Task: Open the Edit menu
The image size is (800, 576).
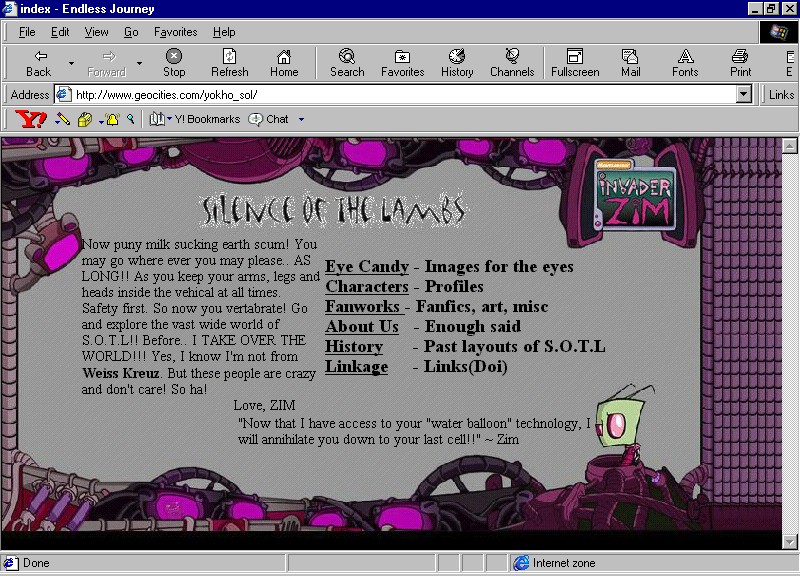Action: 60,32
